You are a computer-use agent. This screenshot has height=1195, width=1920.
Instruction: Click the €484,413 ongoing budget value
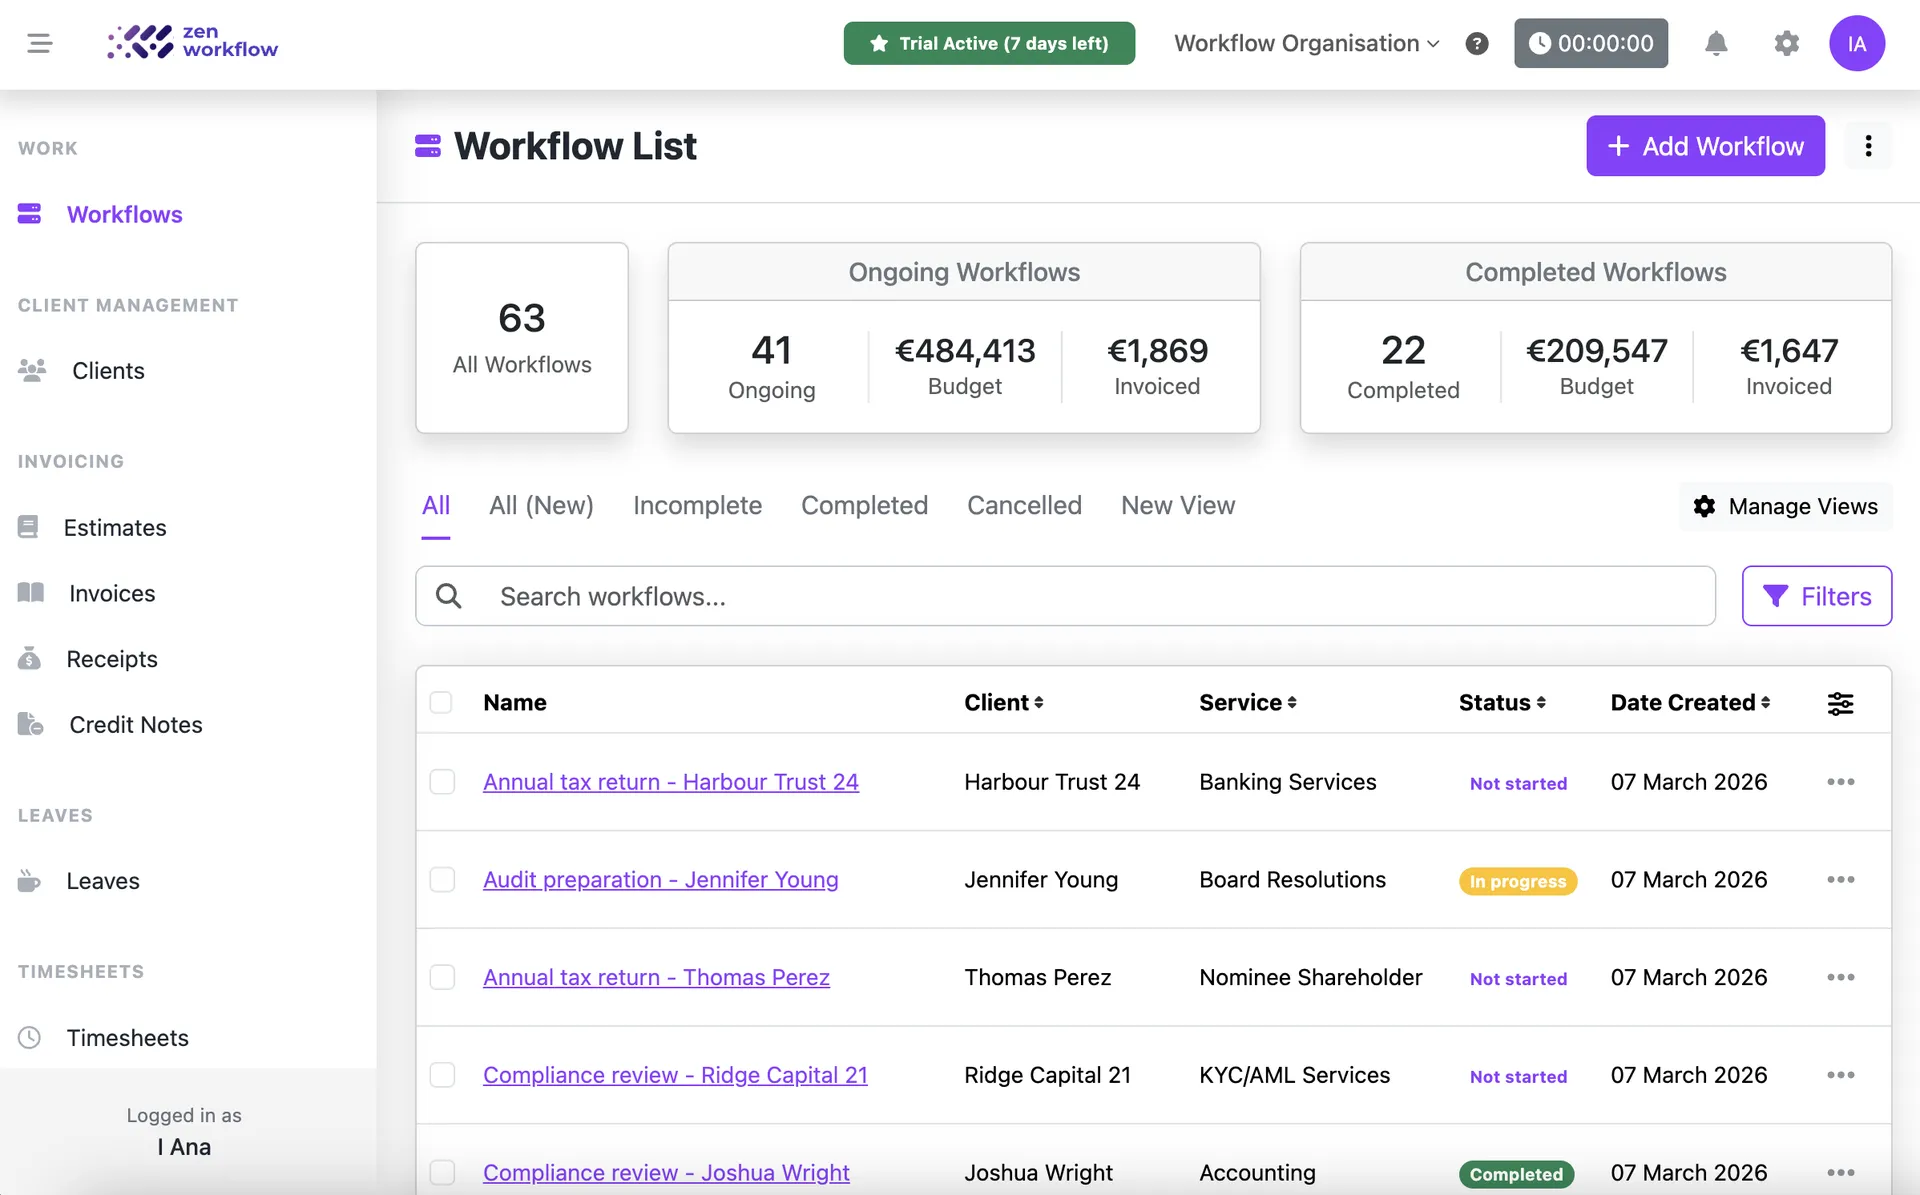pos(965,351)
